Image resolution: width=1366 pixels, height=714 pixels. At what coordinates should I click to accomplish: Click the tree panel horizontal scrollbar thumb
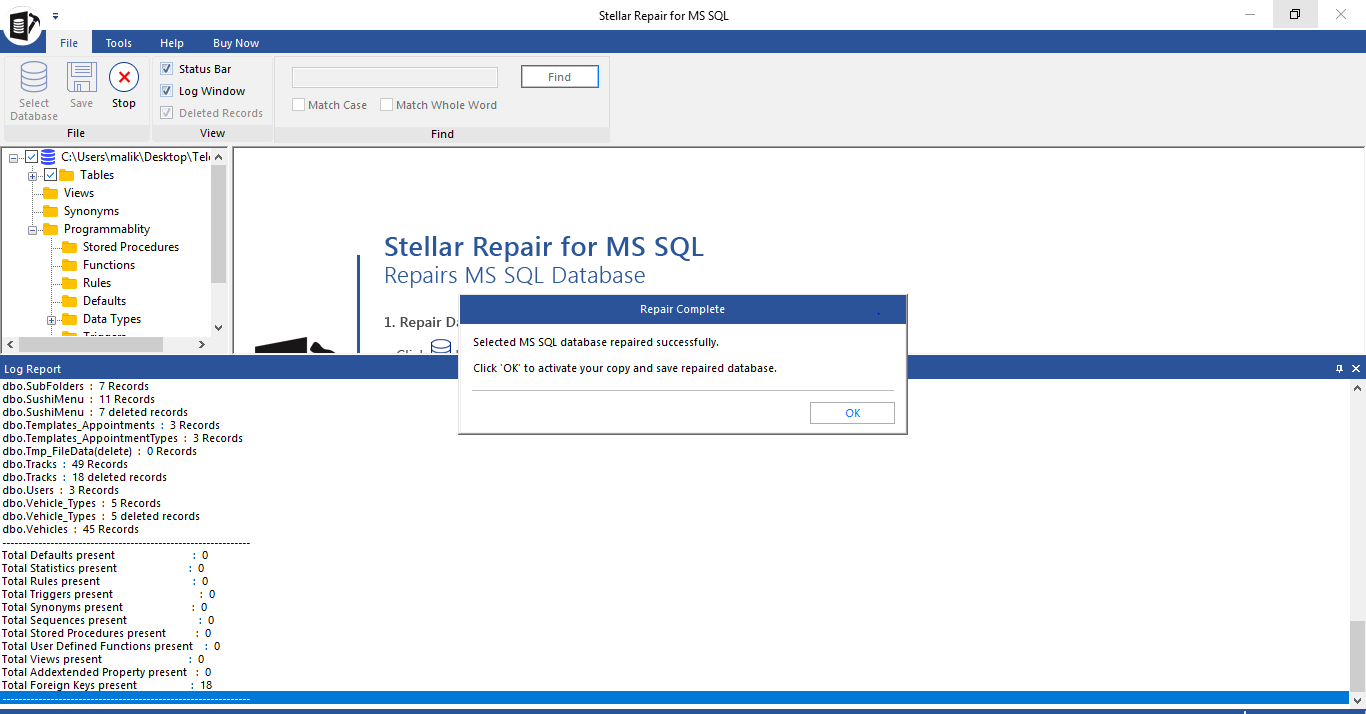pyautogui.click(x=90, y=344)
